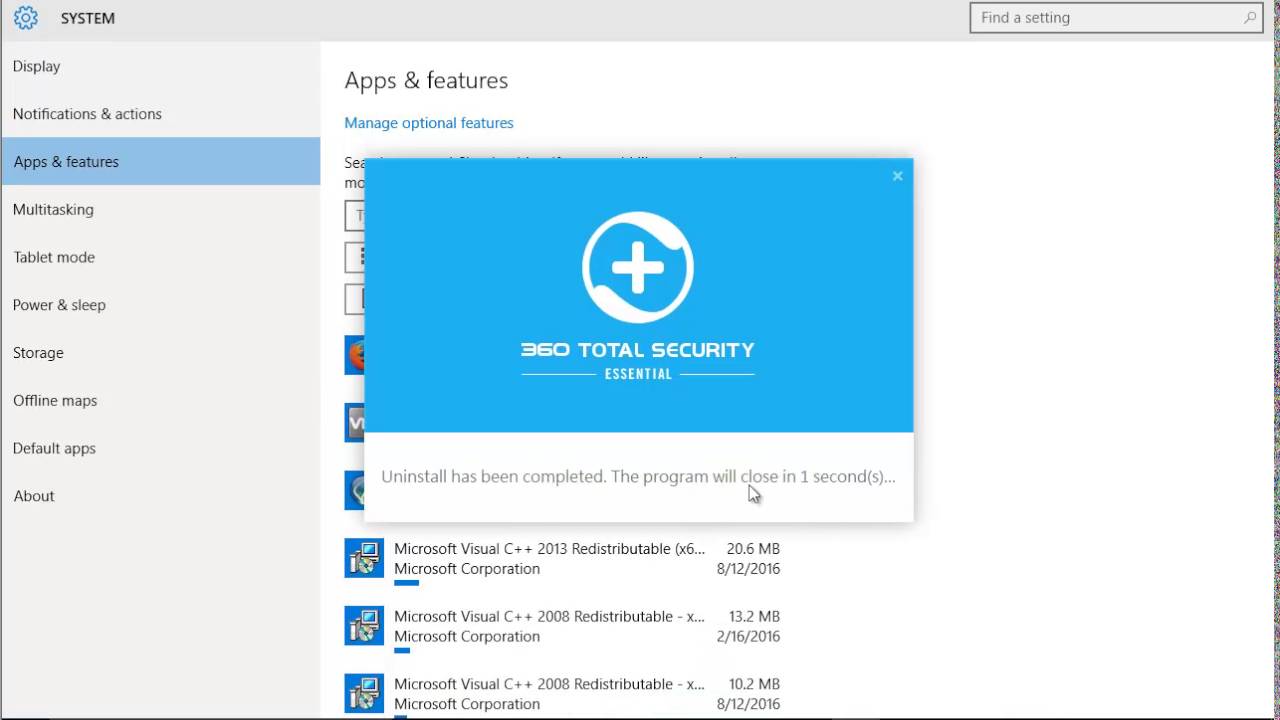1280x720 pixels.
Task: Click the Firefox app icon behind the dialog
Action: (354, 355)
